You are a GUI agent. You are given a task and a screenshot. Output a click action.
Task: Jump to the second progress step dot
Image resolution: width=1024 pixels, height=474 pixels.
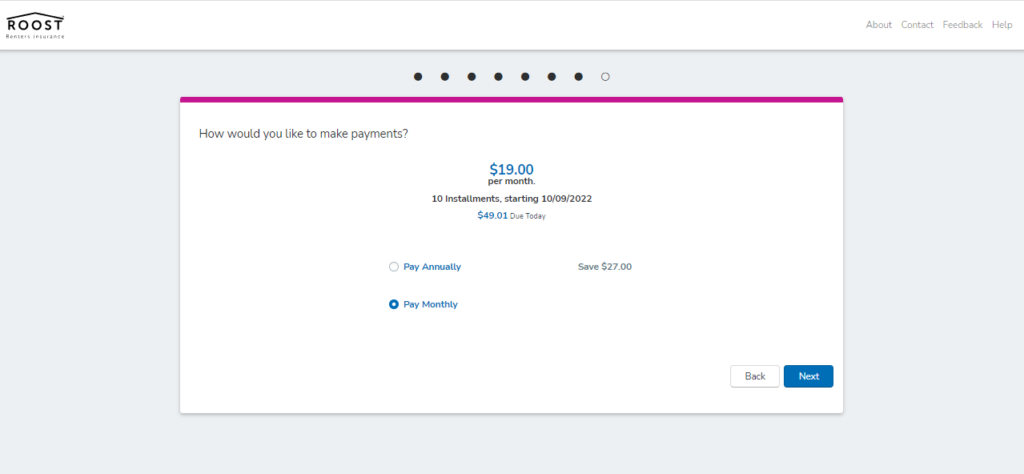coord(445,76)
